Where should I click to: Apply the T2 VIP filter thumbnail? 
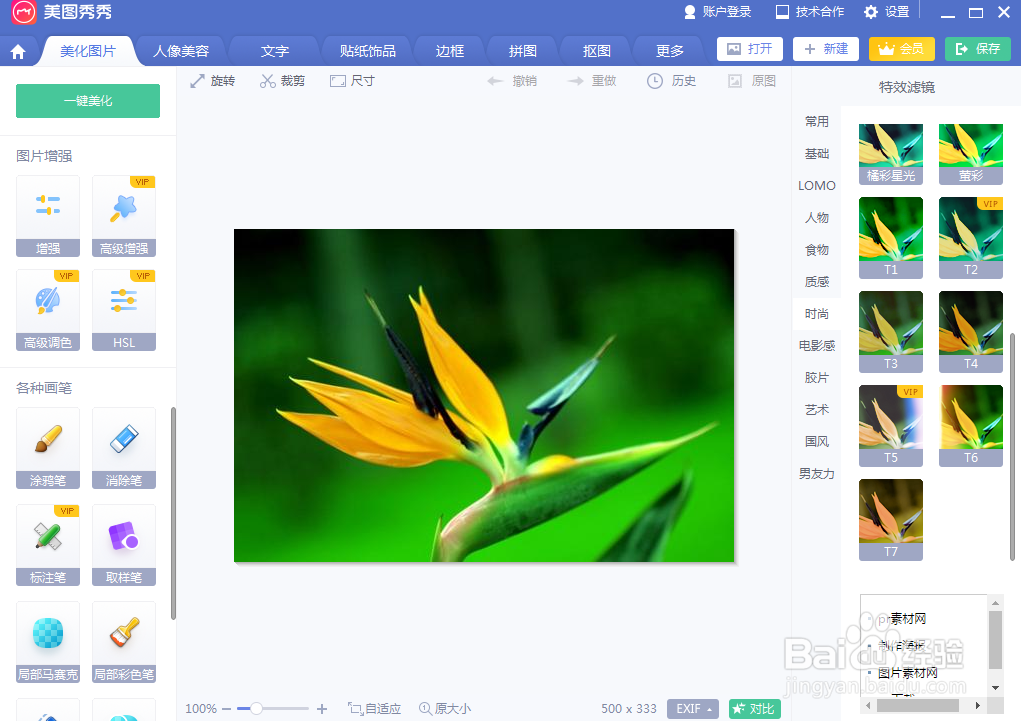tap(971, 238)
